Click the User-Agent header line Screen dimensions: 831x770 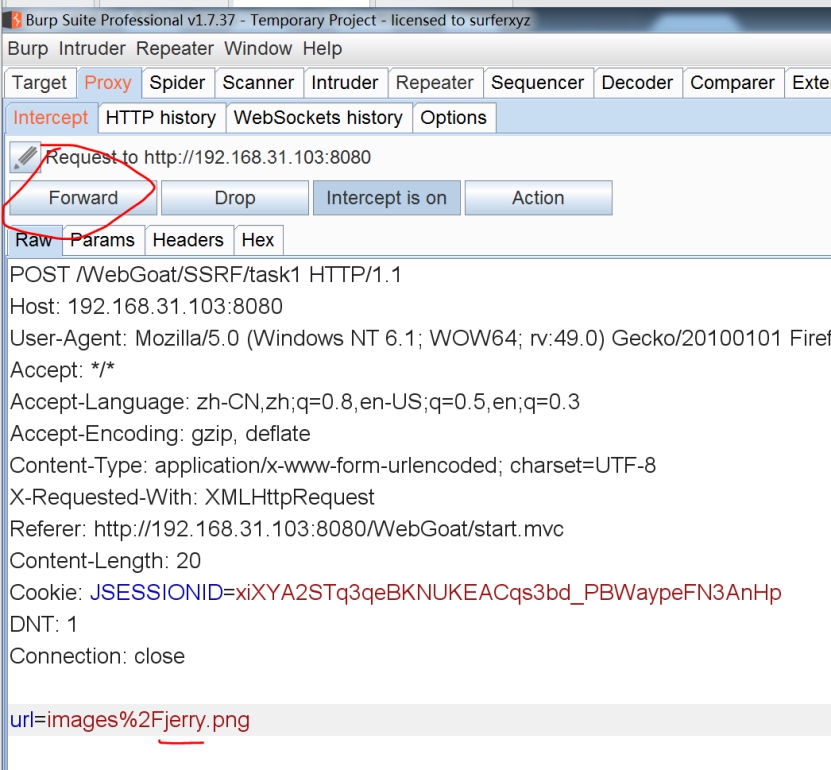tap(420, 339)
